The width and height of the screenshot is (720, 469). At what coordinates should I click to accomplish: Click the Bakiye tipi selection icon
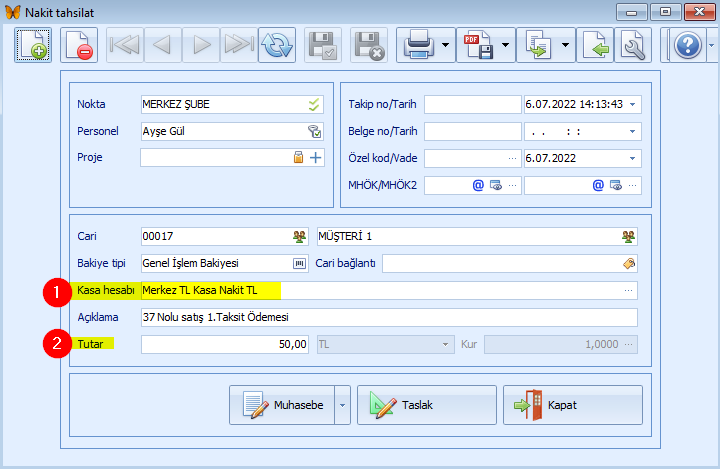point(299,263)
